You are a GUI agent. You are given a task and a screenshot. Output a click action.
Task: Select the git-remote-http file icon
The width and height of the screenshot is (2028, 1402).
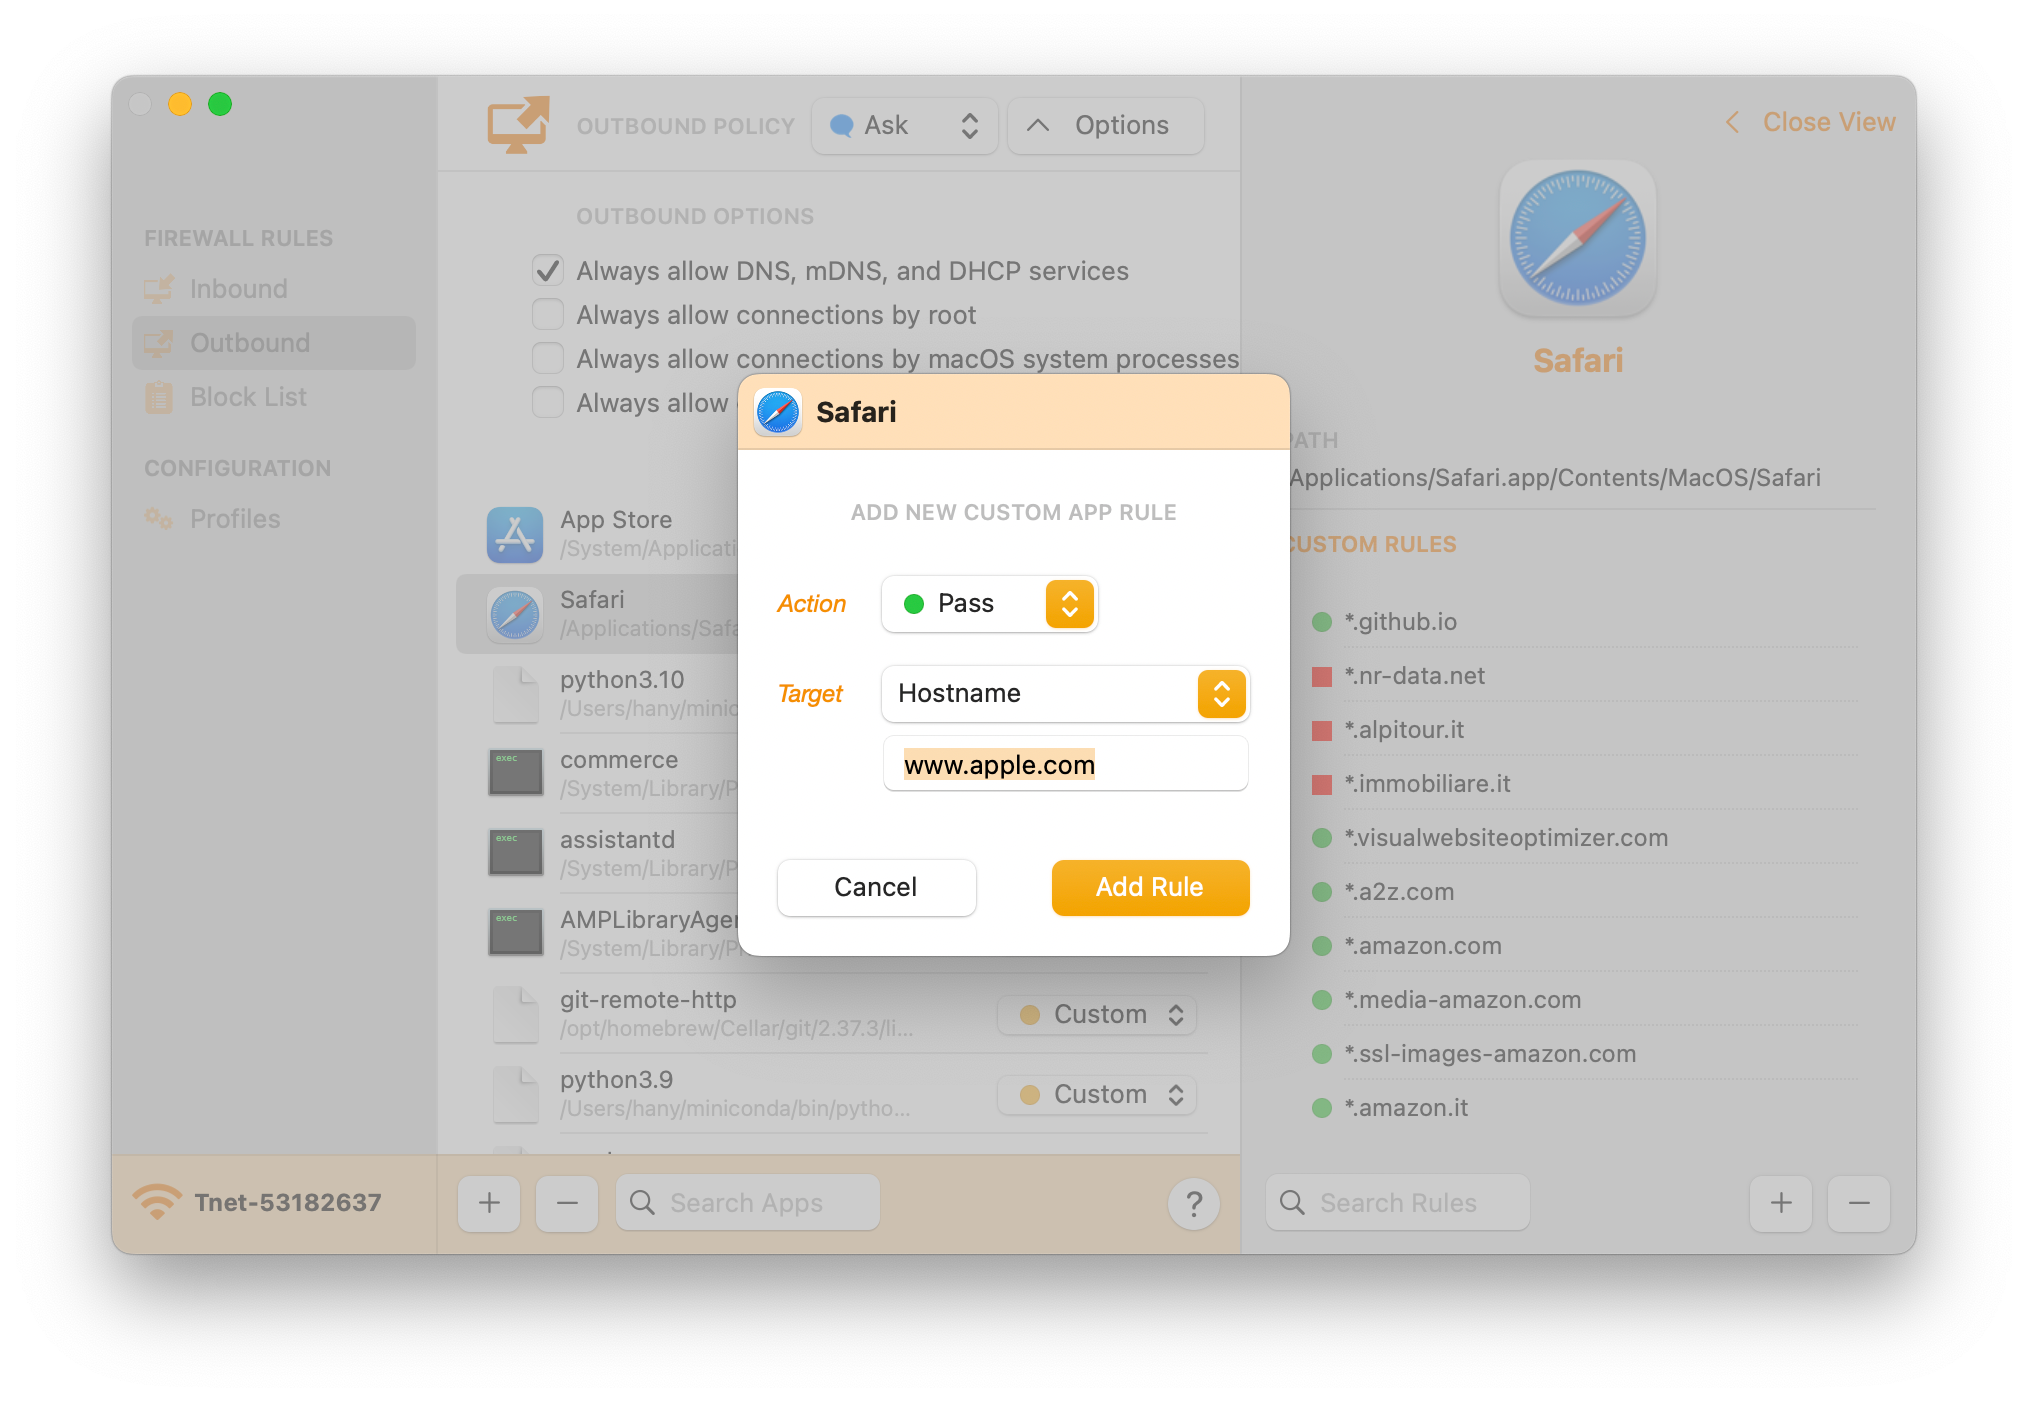tap(515, 1014)
